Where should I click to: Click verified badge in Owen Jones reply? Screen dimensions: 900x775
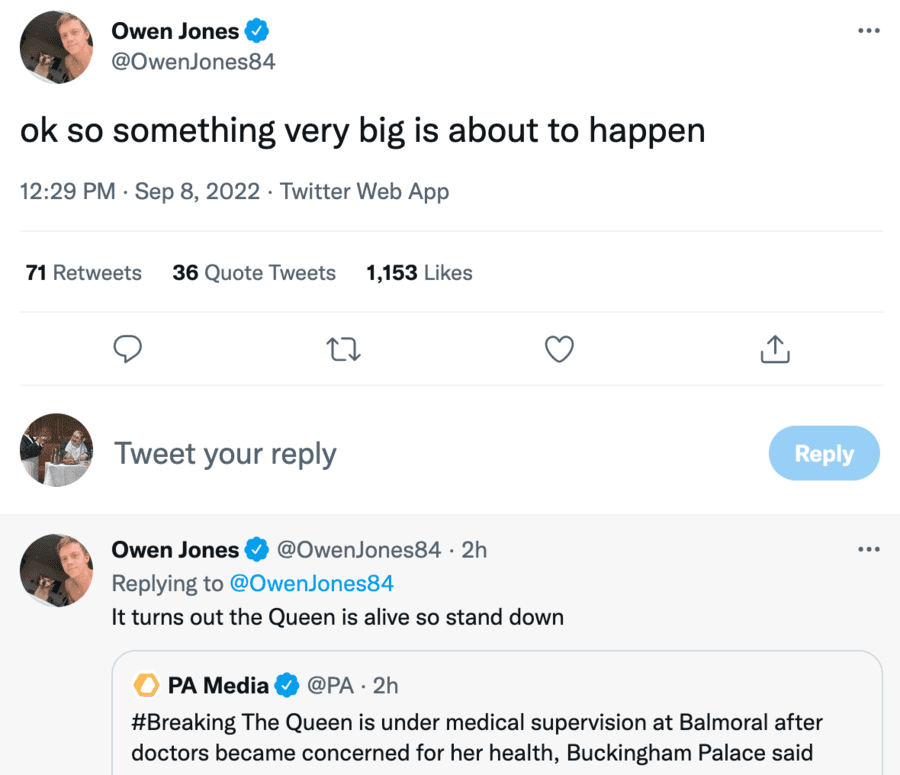(257, 549)
